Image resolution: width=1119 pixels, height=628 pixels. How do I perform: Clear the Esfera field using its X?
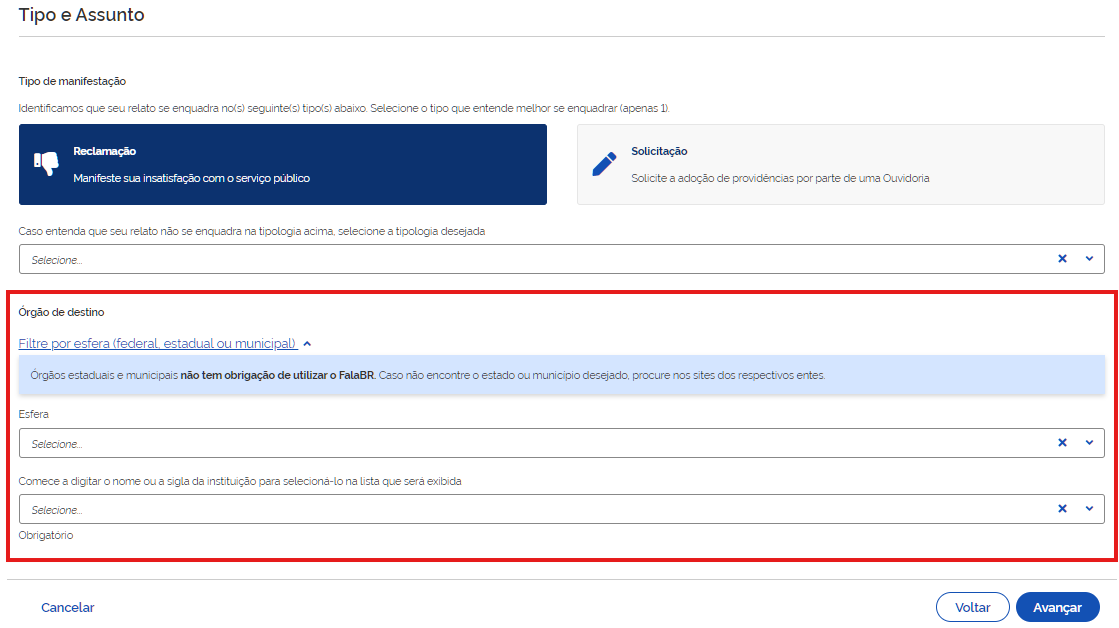click(1062, 443)
